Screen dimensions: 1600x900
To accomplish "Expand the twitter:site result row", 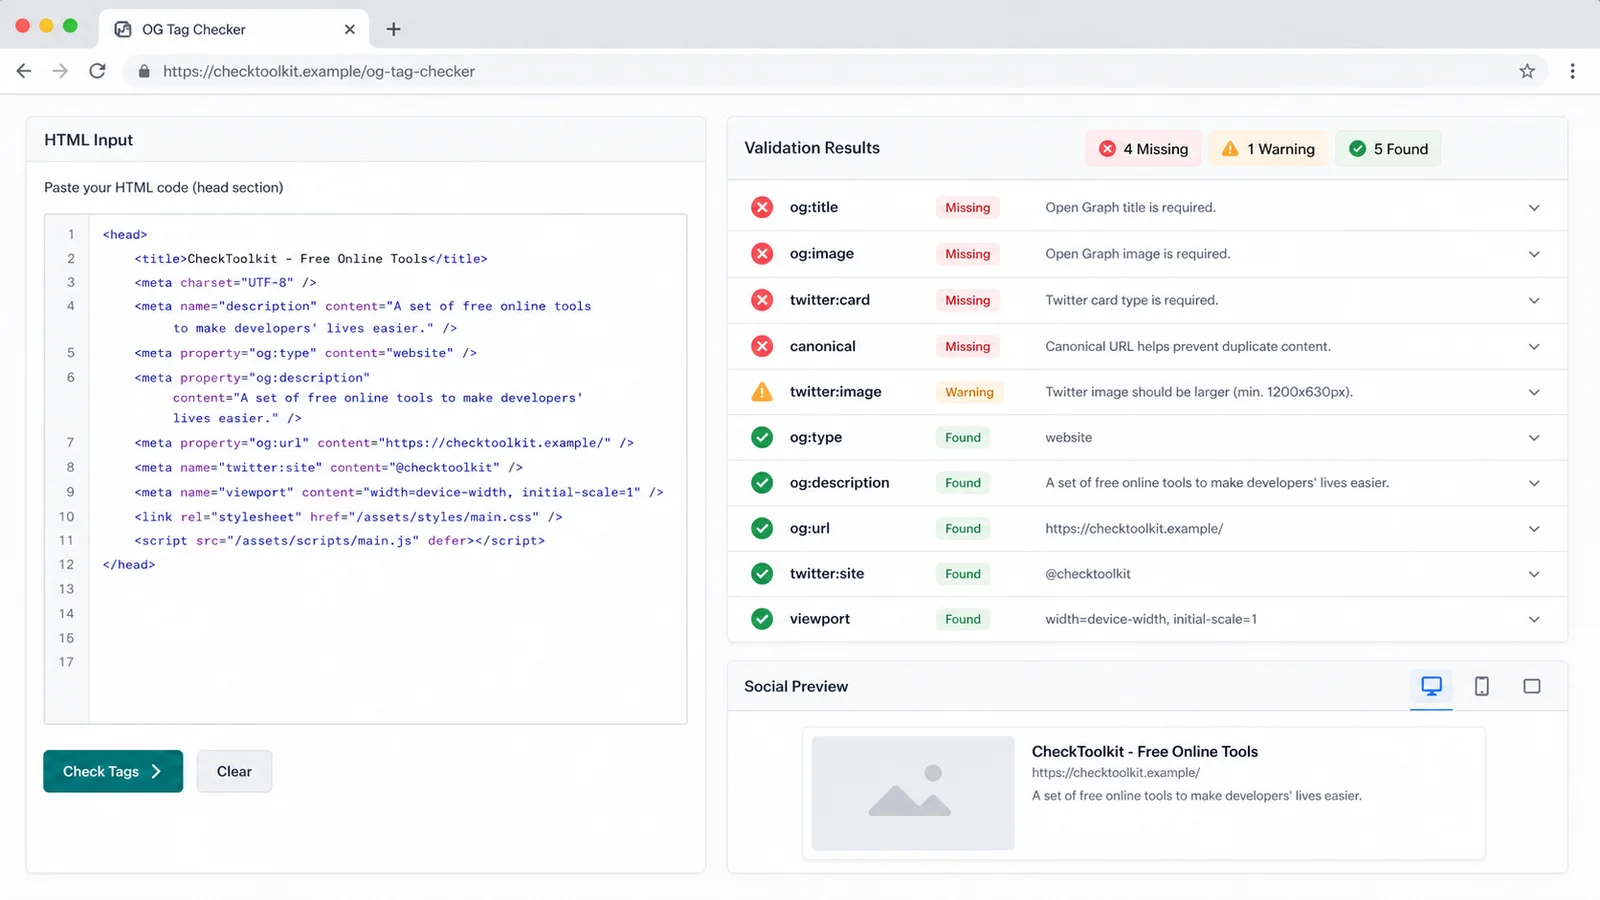I will pyautogui.click(x=1534, y=574).
